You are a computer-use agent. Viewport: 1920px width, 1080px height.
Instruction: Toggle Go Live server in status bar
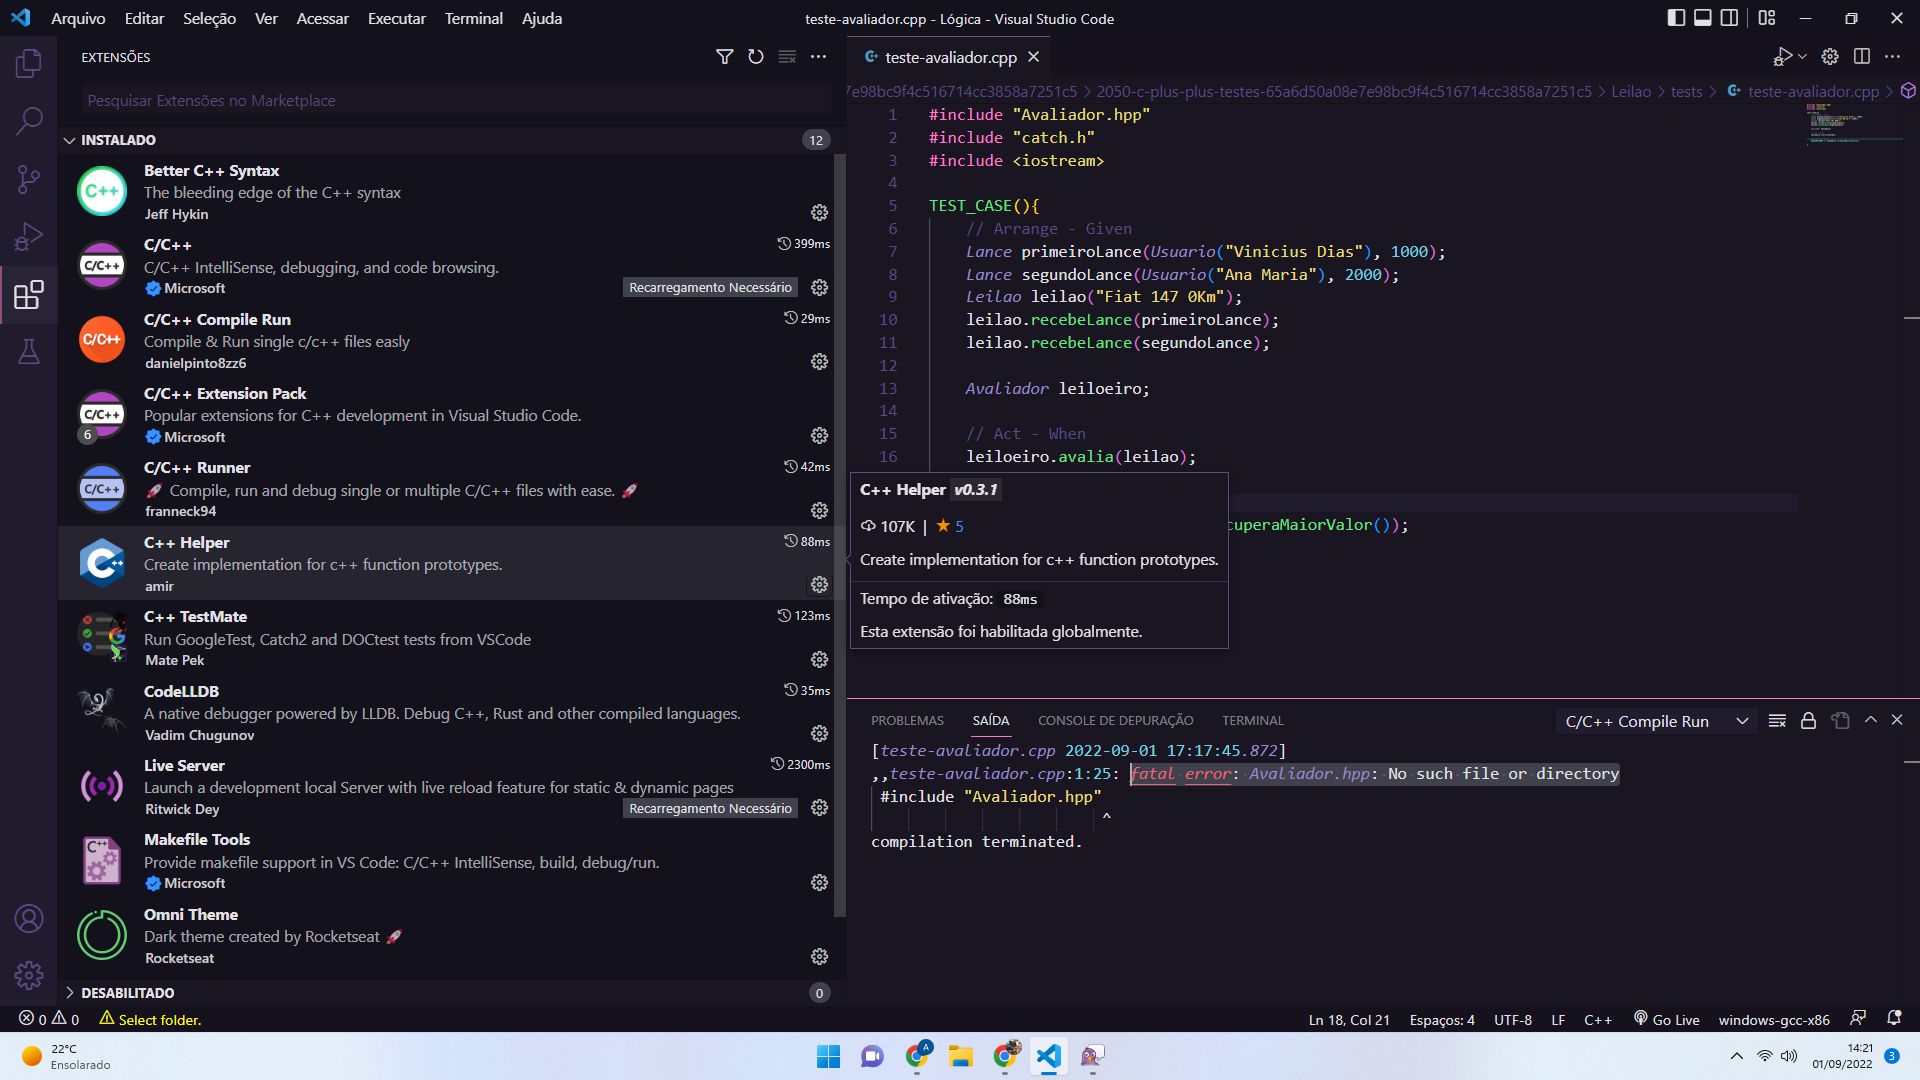click(x=1666, y=1019)
